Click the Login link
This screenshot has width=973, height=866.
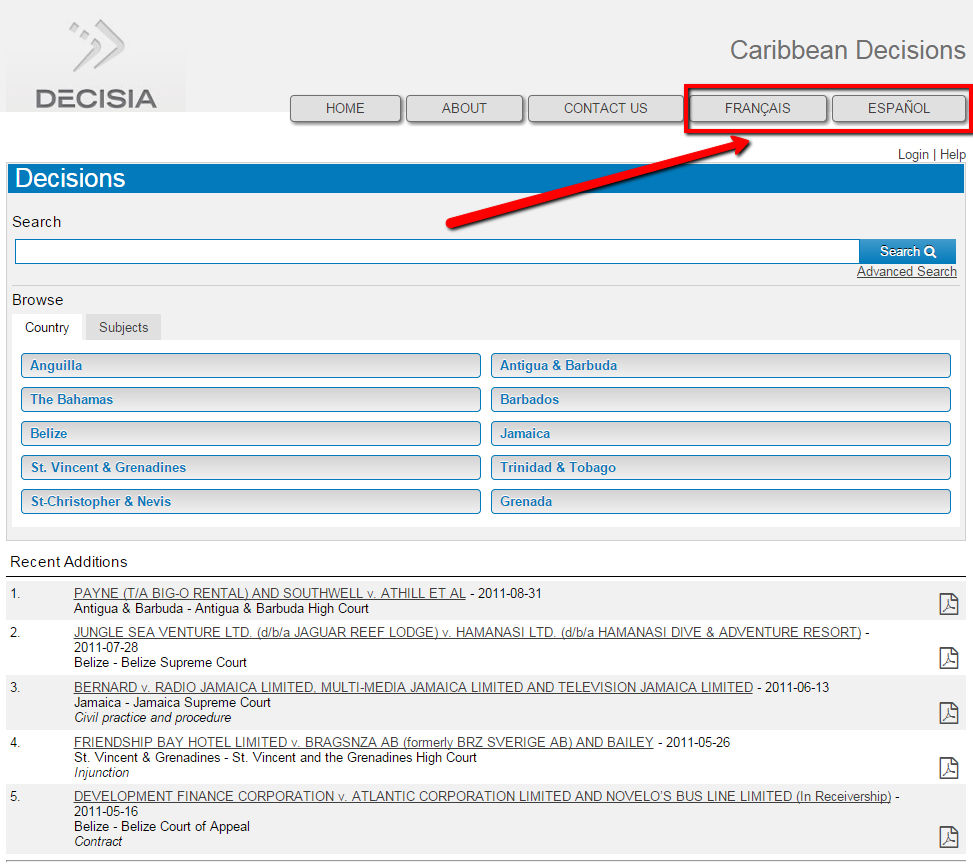912,154
